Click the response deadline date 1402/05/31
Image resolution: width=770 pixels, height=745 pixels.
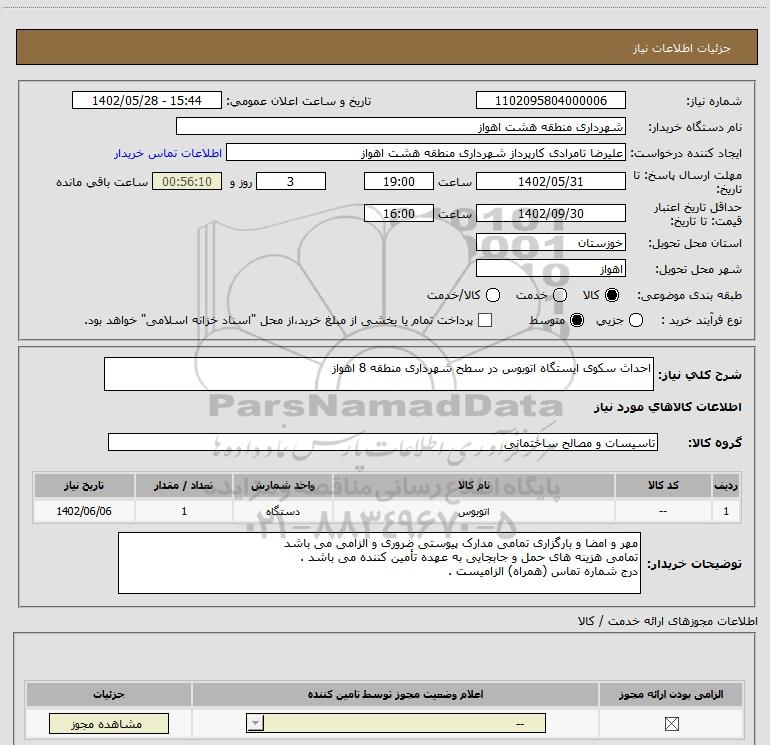550,181
